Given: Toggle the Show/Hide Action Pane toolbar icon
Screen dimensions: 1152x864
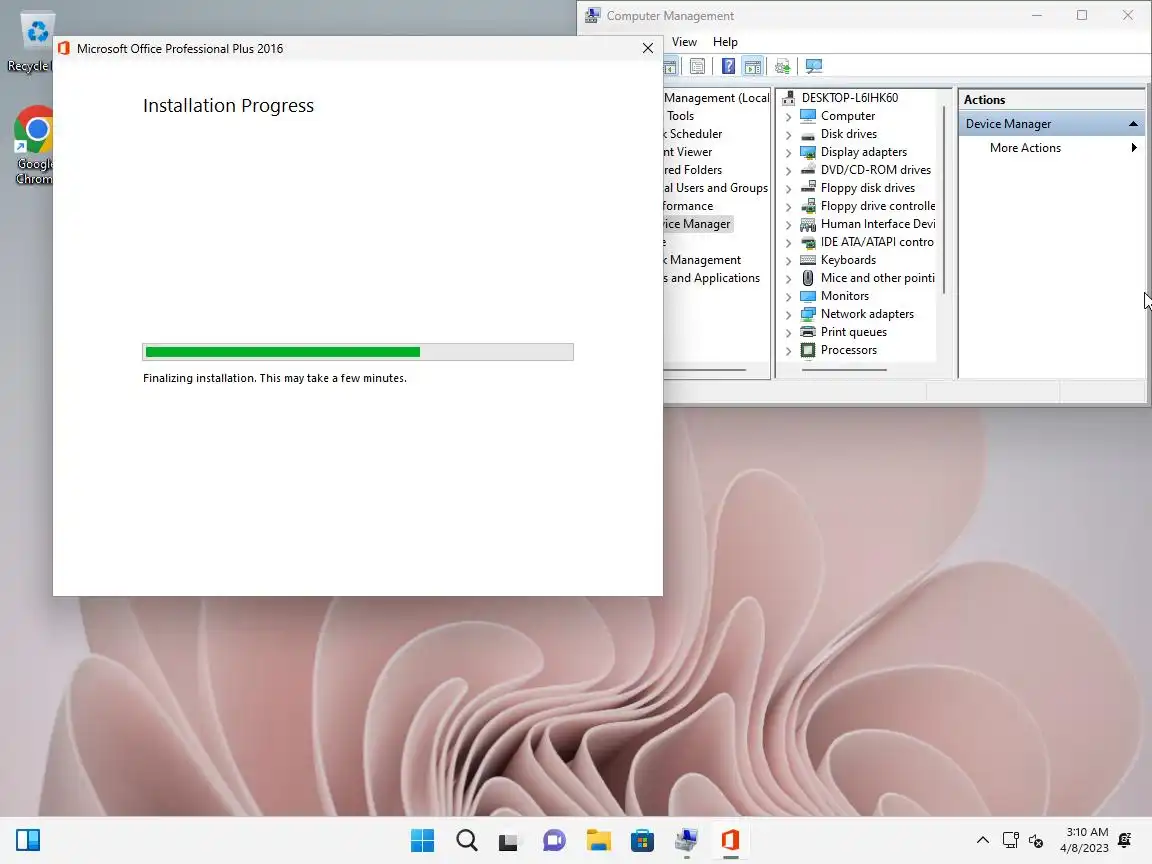Looking at the screenshot, I should click(753, 66).
